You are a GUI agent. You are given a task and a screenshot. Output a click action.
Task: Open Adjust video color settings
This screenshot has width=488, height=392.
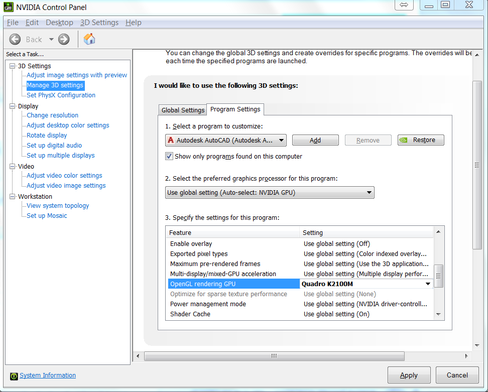(64, 175)
